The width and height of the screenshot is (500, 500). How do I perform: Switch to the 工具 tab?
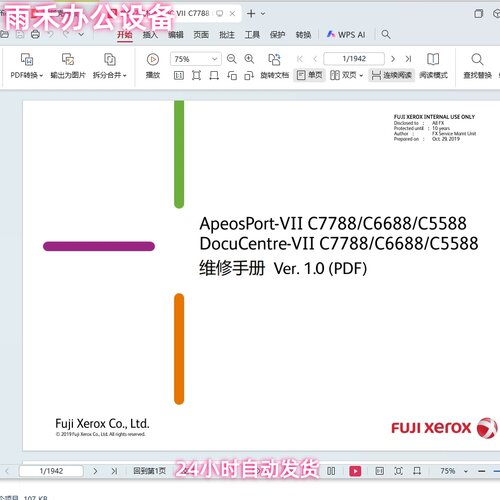click(x=252, y=35)
